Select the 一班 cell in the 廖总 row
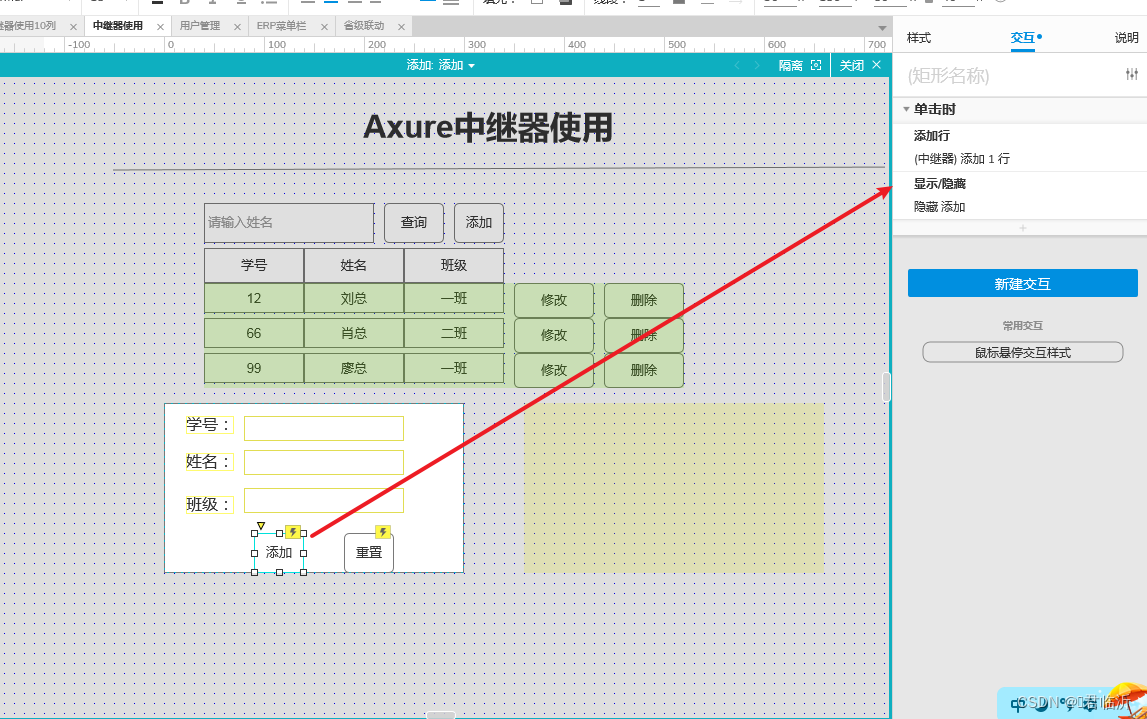Image resolution: width=1147 pixels, height=719 pixels. tap(454, 368)
